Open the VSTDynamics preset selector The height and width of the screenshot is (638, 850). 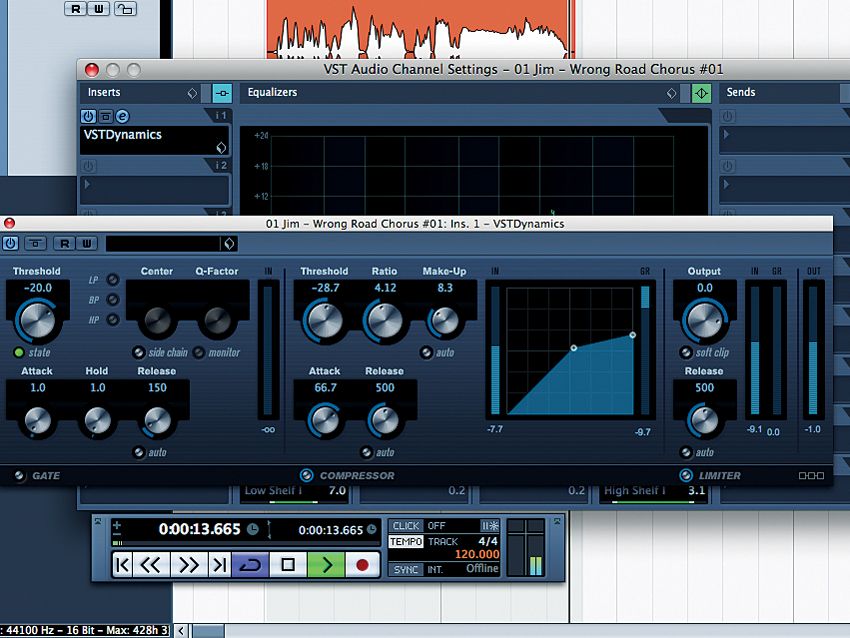[229, 243]
